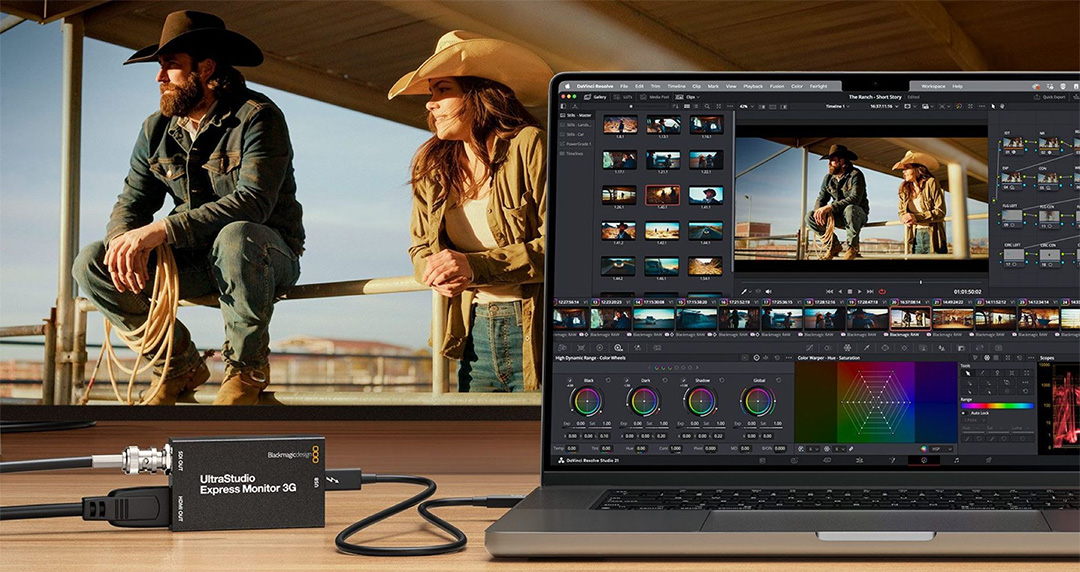1080x572 pixels.
Task: Open the HDR color wheels palette icon
Action: (x=618, y=348)
